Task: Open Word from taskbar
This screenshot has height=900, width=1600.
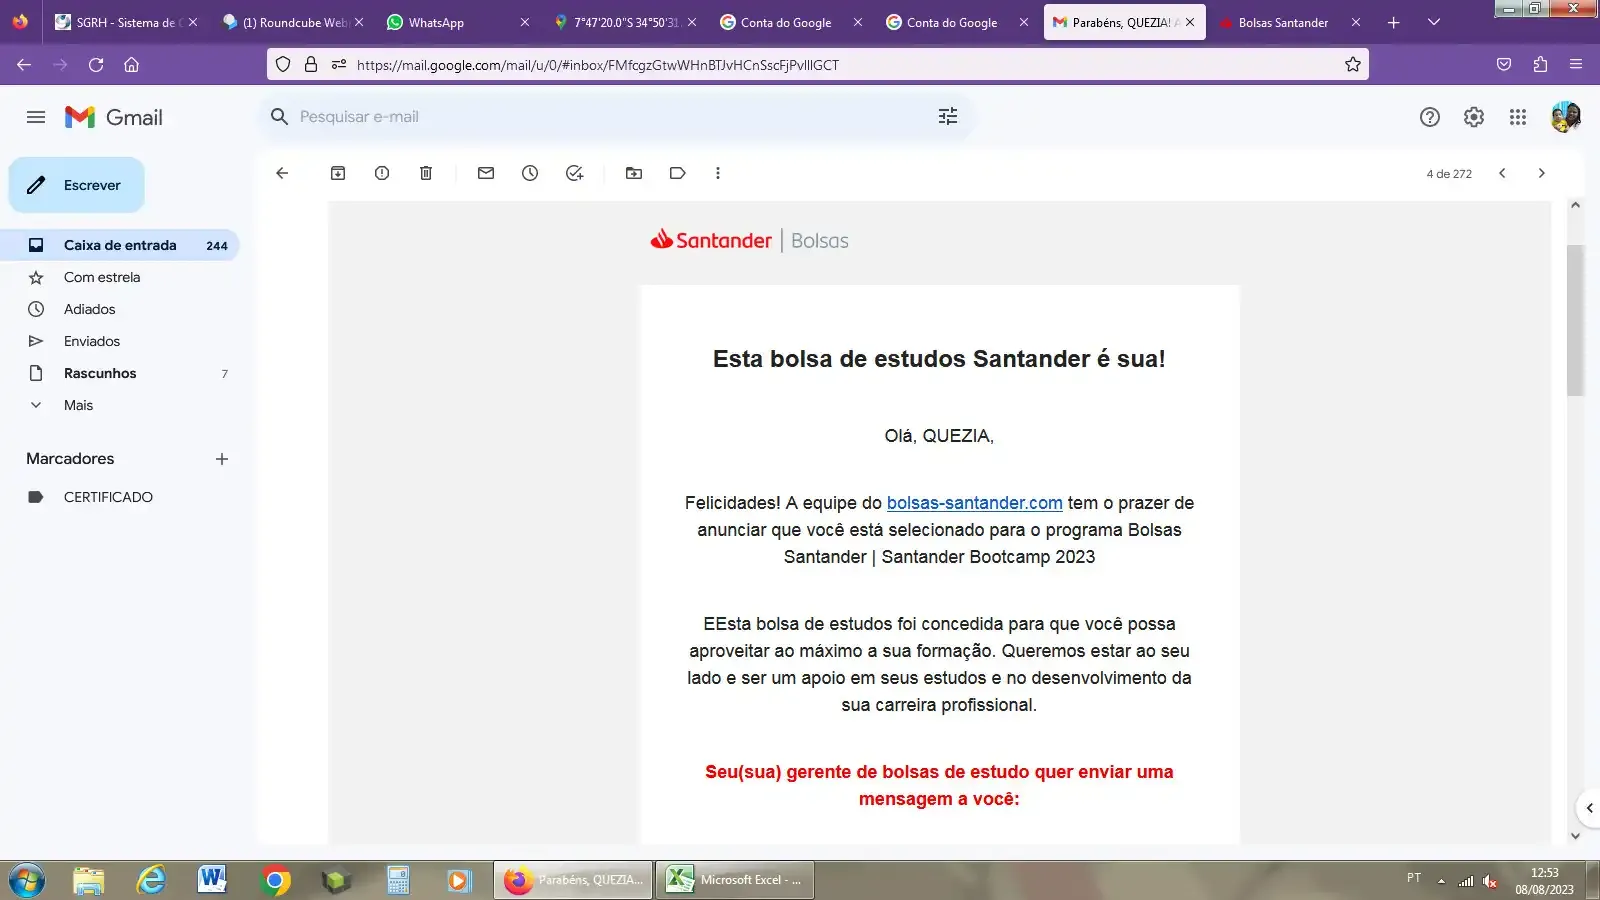Action: tap(212, 880)
